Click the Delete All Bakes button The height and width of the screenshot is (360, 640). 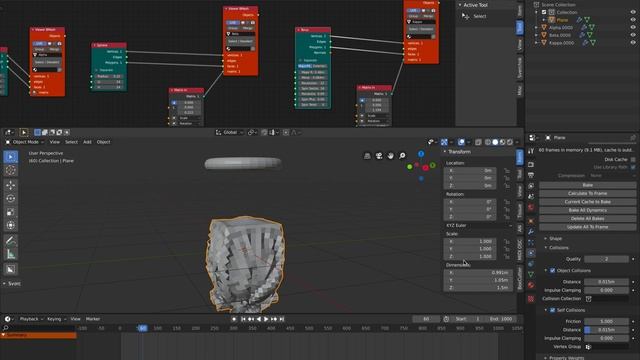tap(587, 219)
